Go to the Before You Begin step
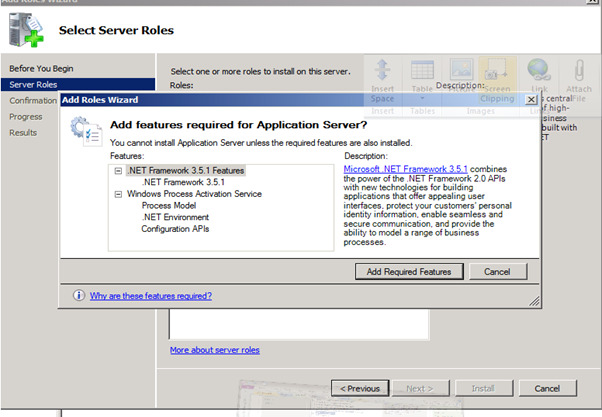Viewport: 602px width, 417px height. point(41,68)
